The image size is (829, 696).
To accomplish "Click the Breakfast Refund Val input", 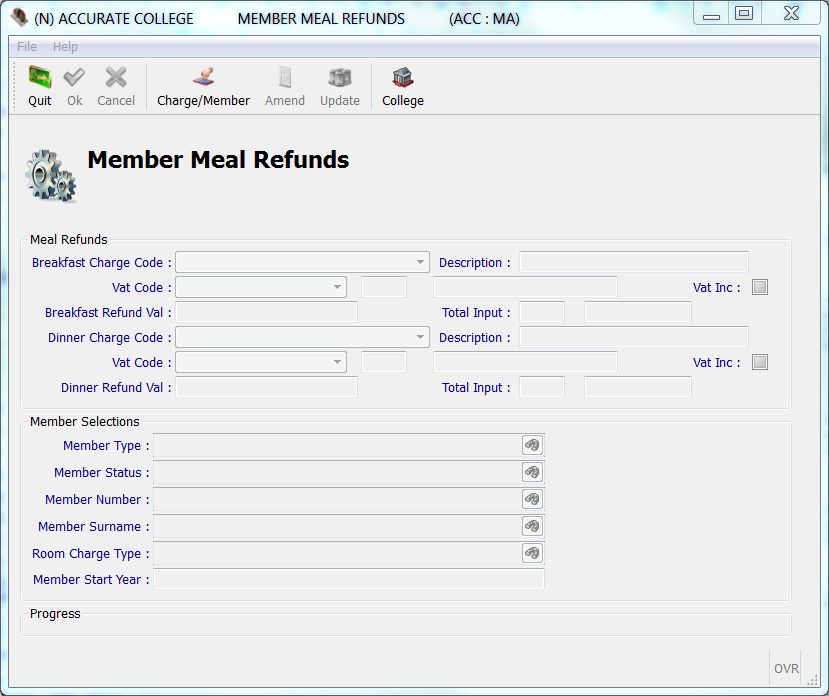I will tap(266, 313).
